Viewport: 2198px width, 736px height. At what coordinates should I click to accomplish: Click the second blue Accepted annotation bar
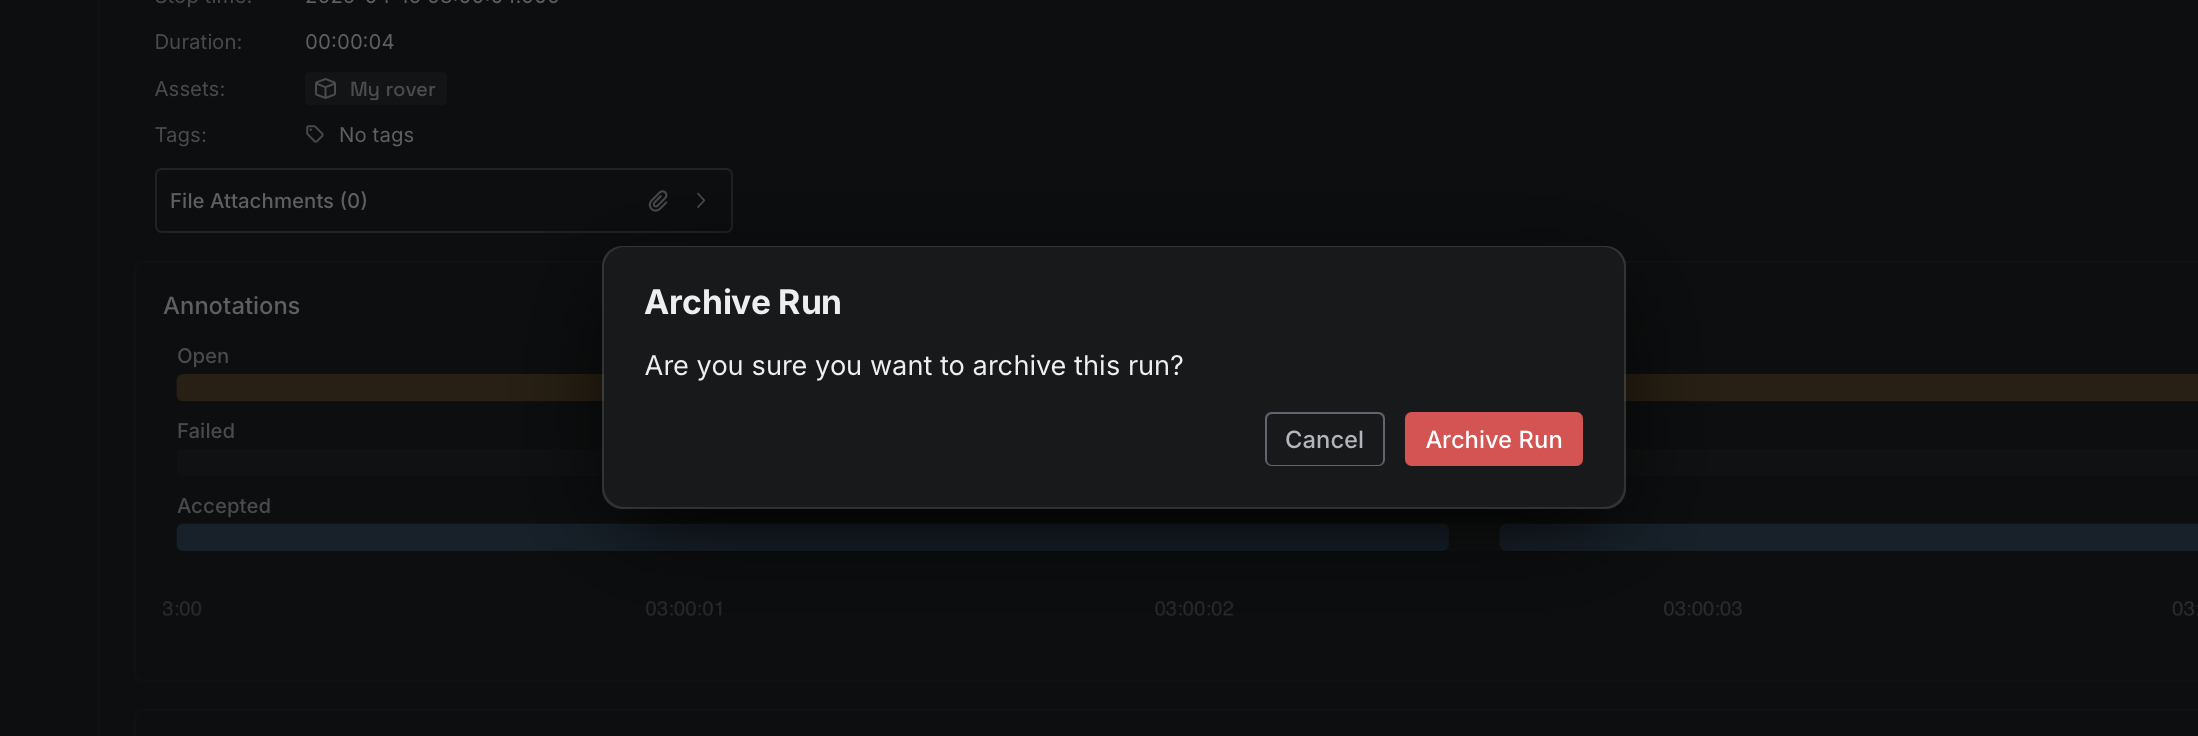tap(1848, 537)
